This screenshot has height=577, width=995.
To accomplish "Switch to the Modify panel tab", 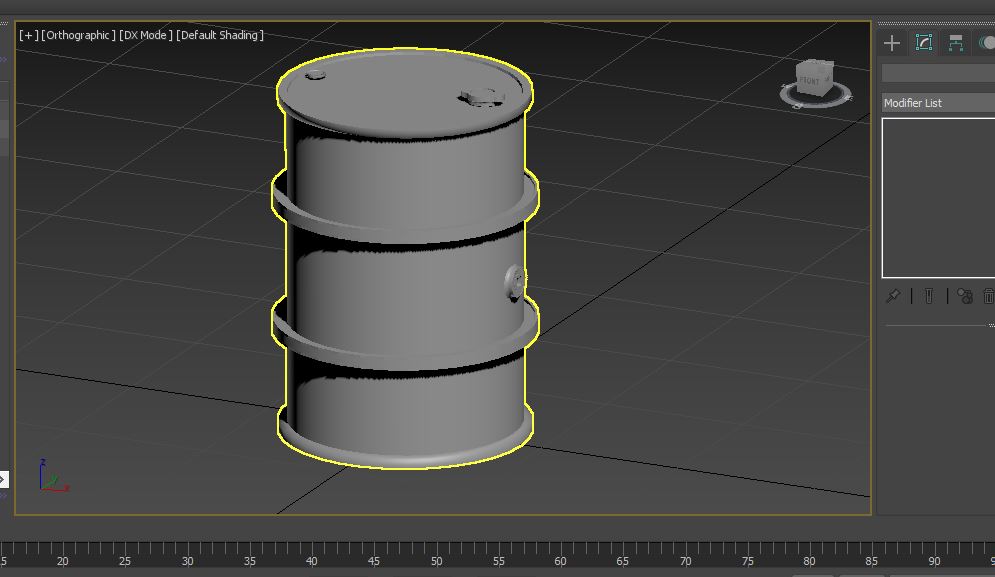I will pyautogui.click(x=924, y=42).
